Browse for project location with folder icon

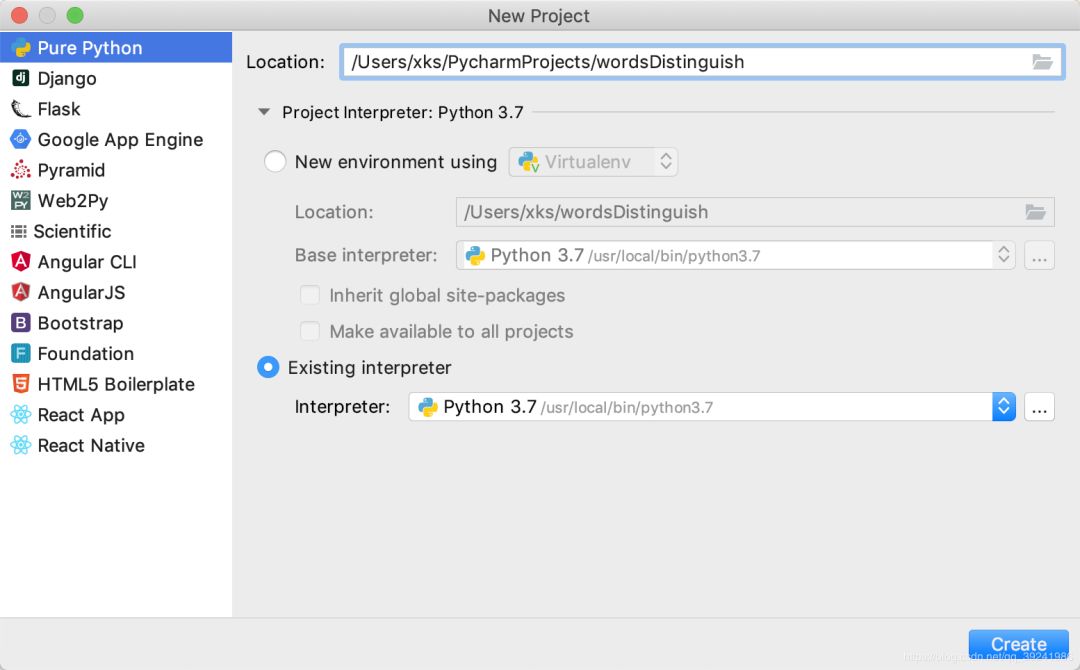1042,62
